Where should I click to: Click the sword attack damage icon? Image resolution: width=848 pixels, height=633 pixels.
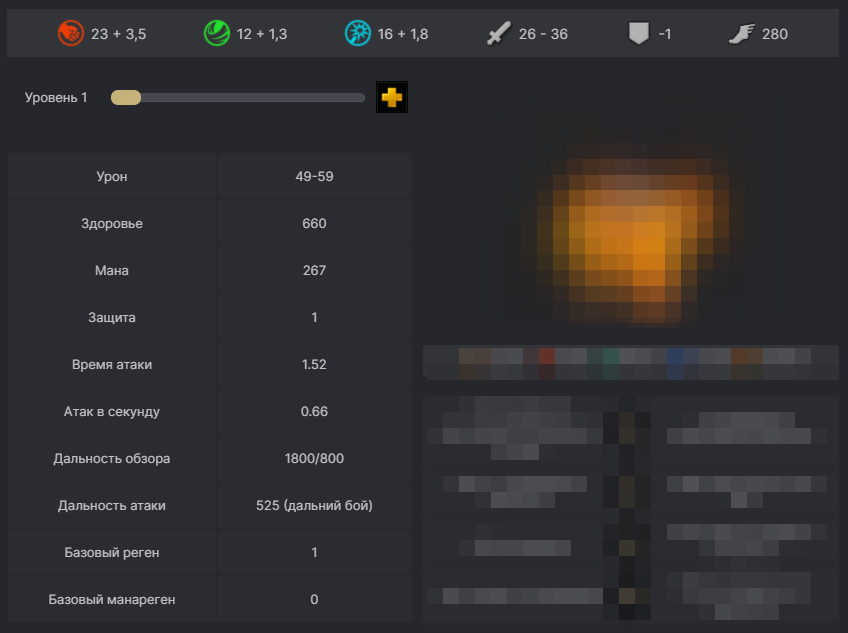[x=499, y=34]
